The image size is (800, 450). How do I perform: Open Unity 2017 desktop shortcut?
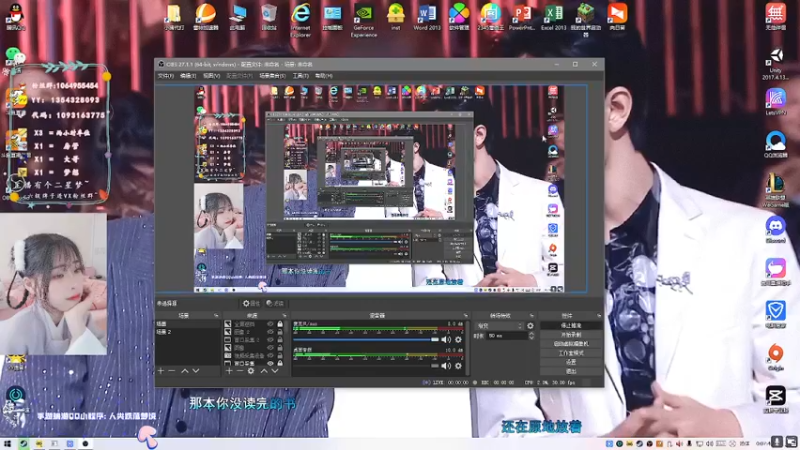coord(776,64)
